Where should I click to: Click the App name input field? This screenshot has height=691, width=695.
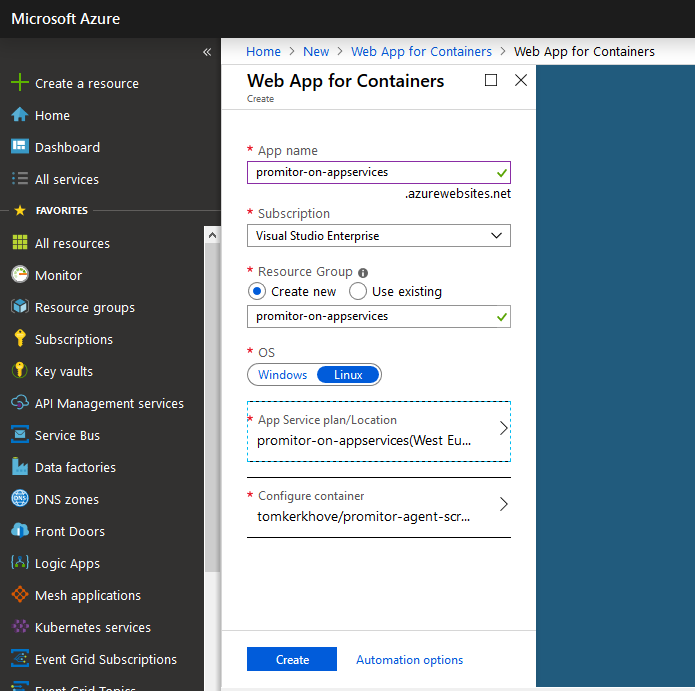click(x=379, y=172)
